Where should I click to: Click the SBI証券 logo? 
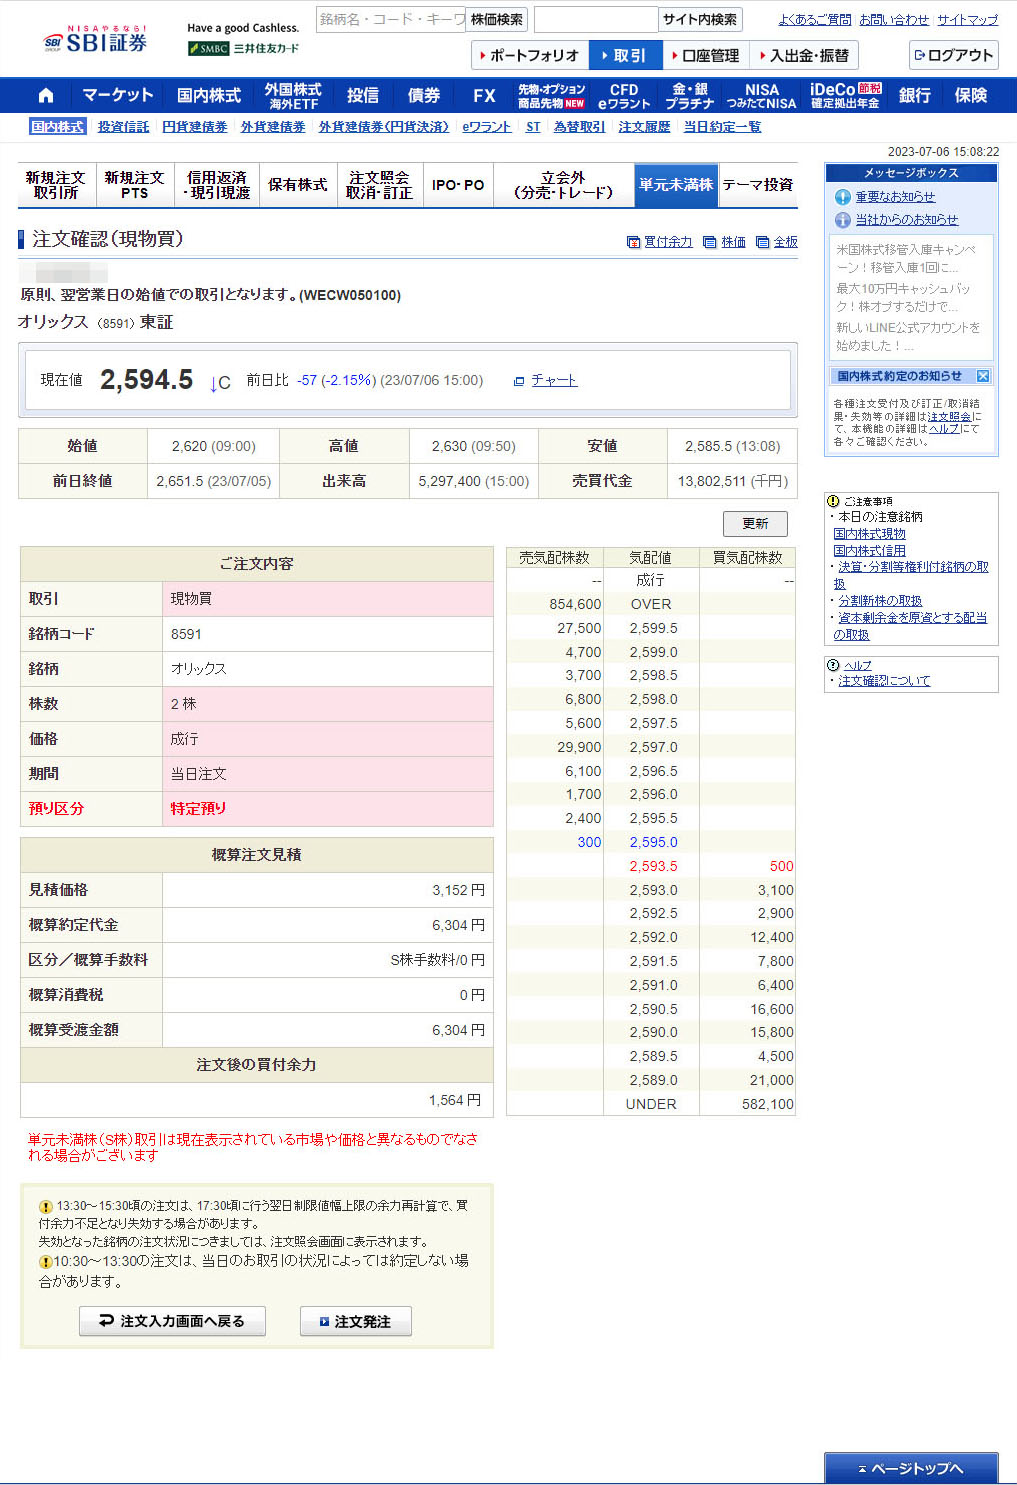(x=96, y=41)
